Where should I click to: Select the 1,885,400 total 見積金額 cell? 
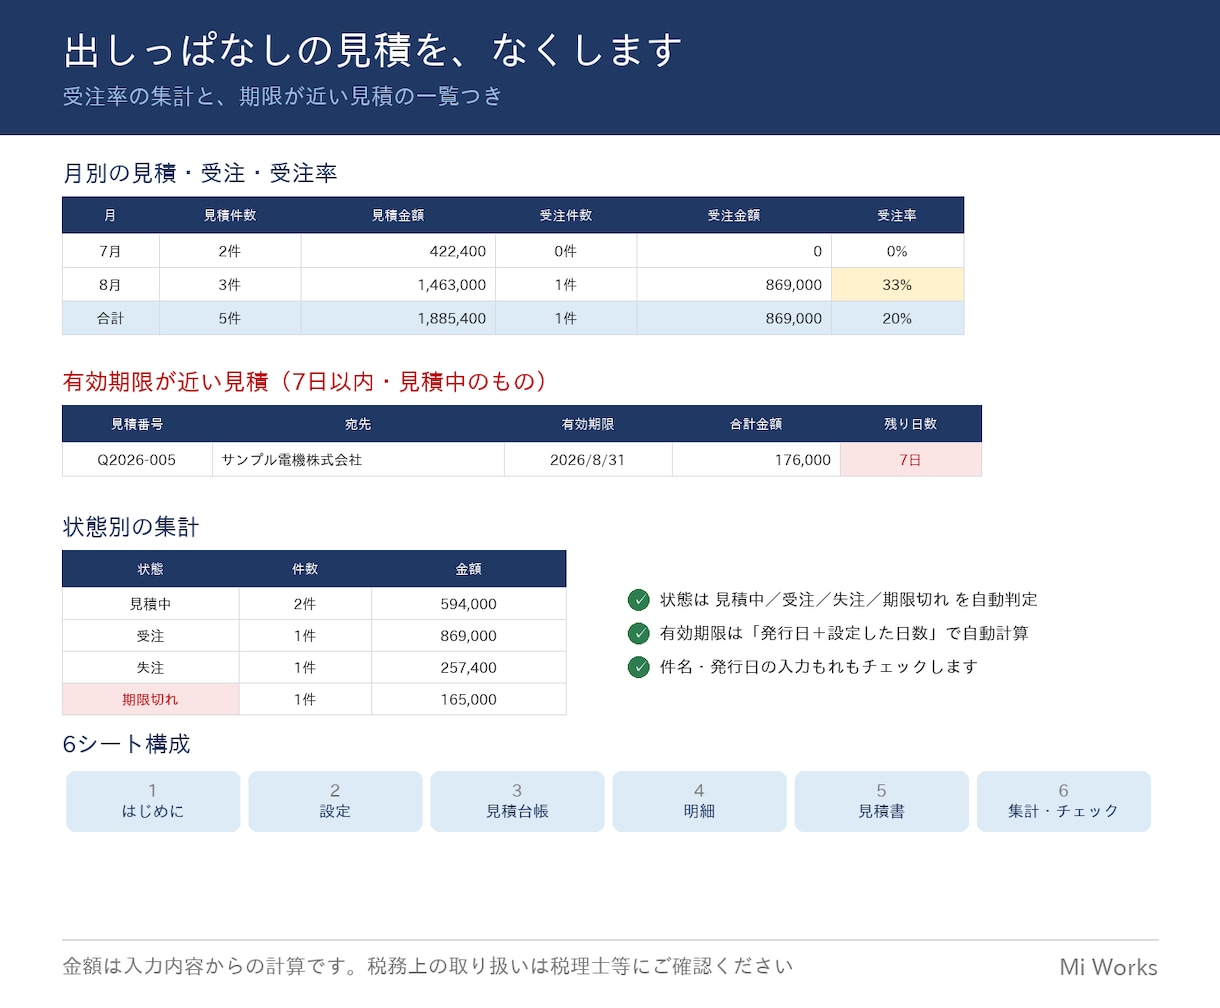[x=398, y=318]
